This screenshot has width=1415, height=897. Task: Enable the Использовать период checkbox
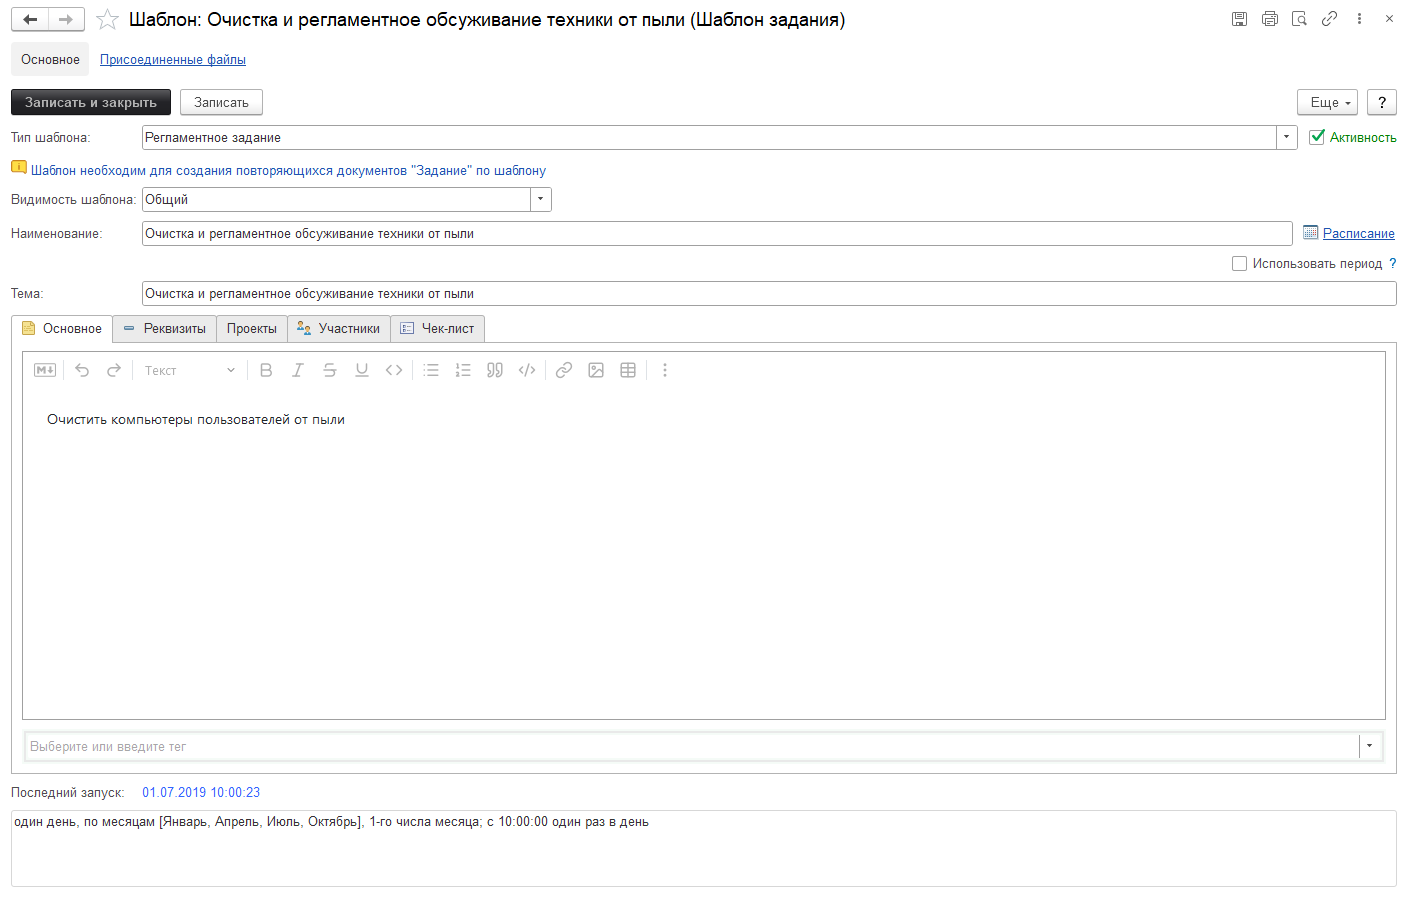tap(1240, 264)
